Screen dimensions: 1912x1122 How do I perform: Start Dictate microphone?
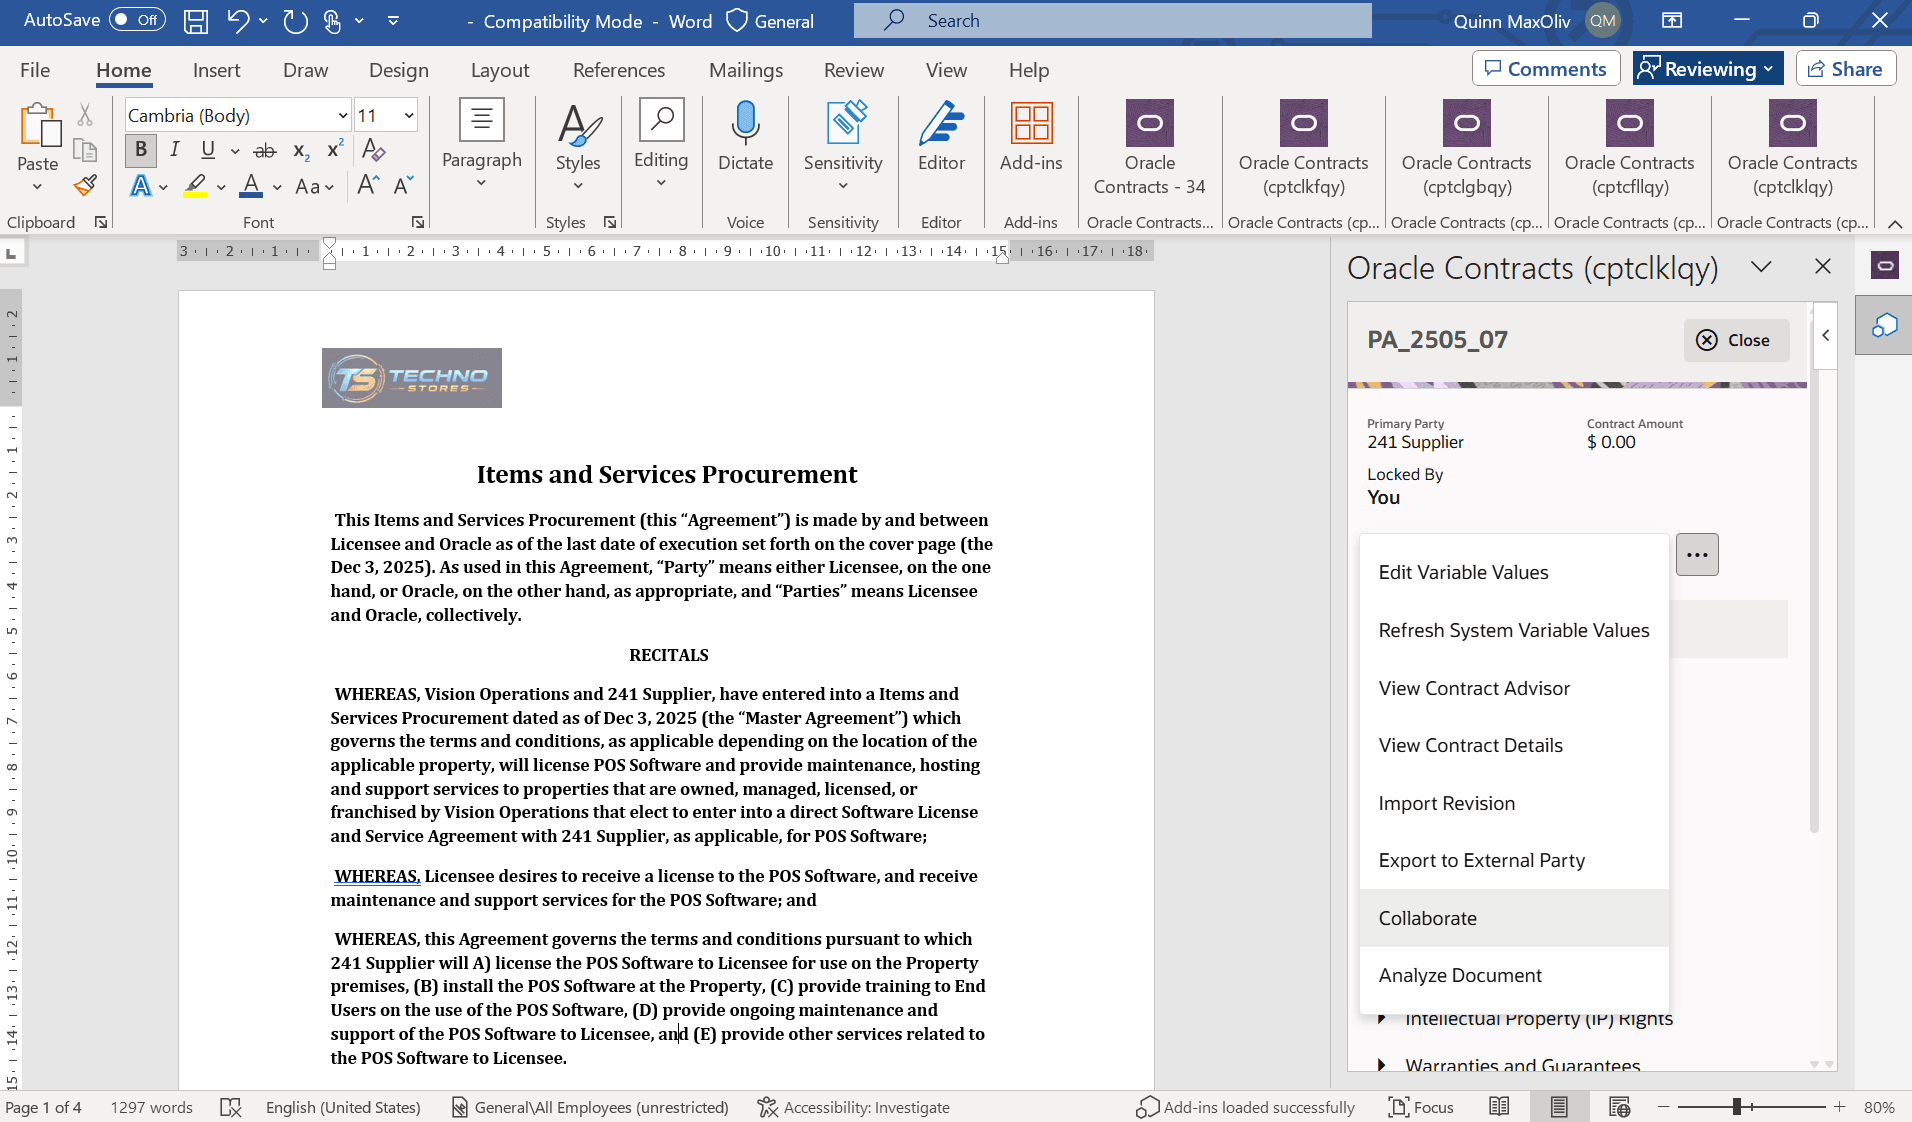point(745,137)
